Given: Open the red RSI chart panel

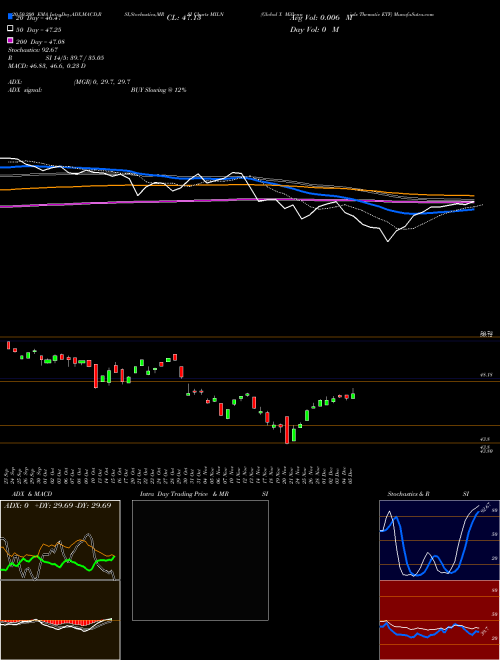Looking at the screenshot, I should (439, 620).
